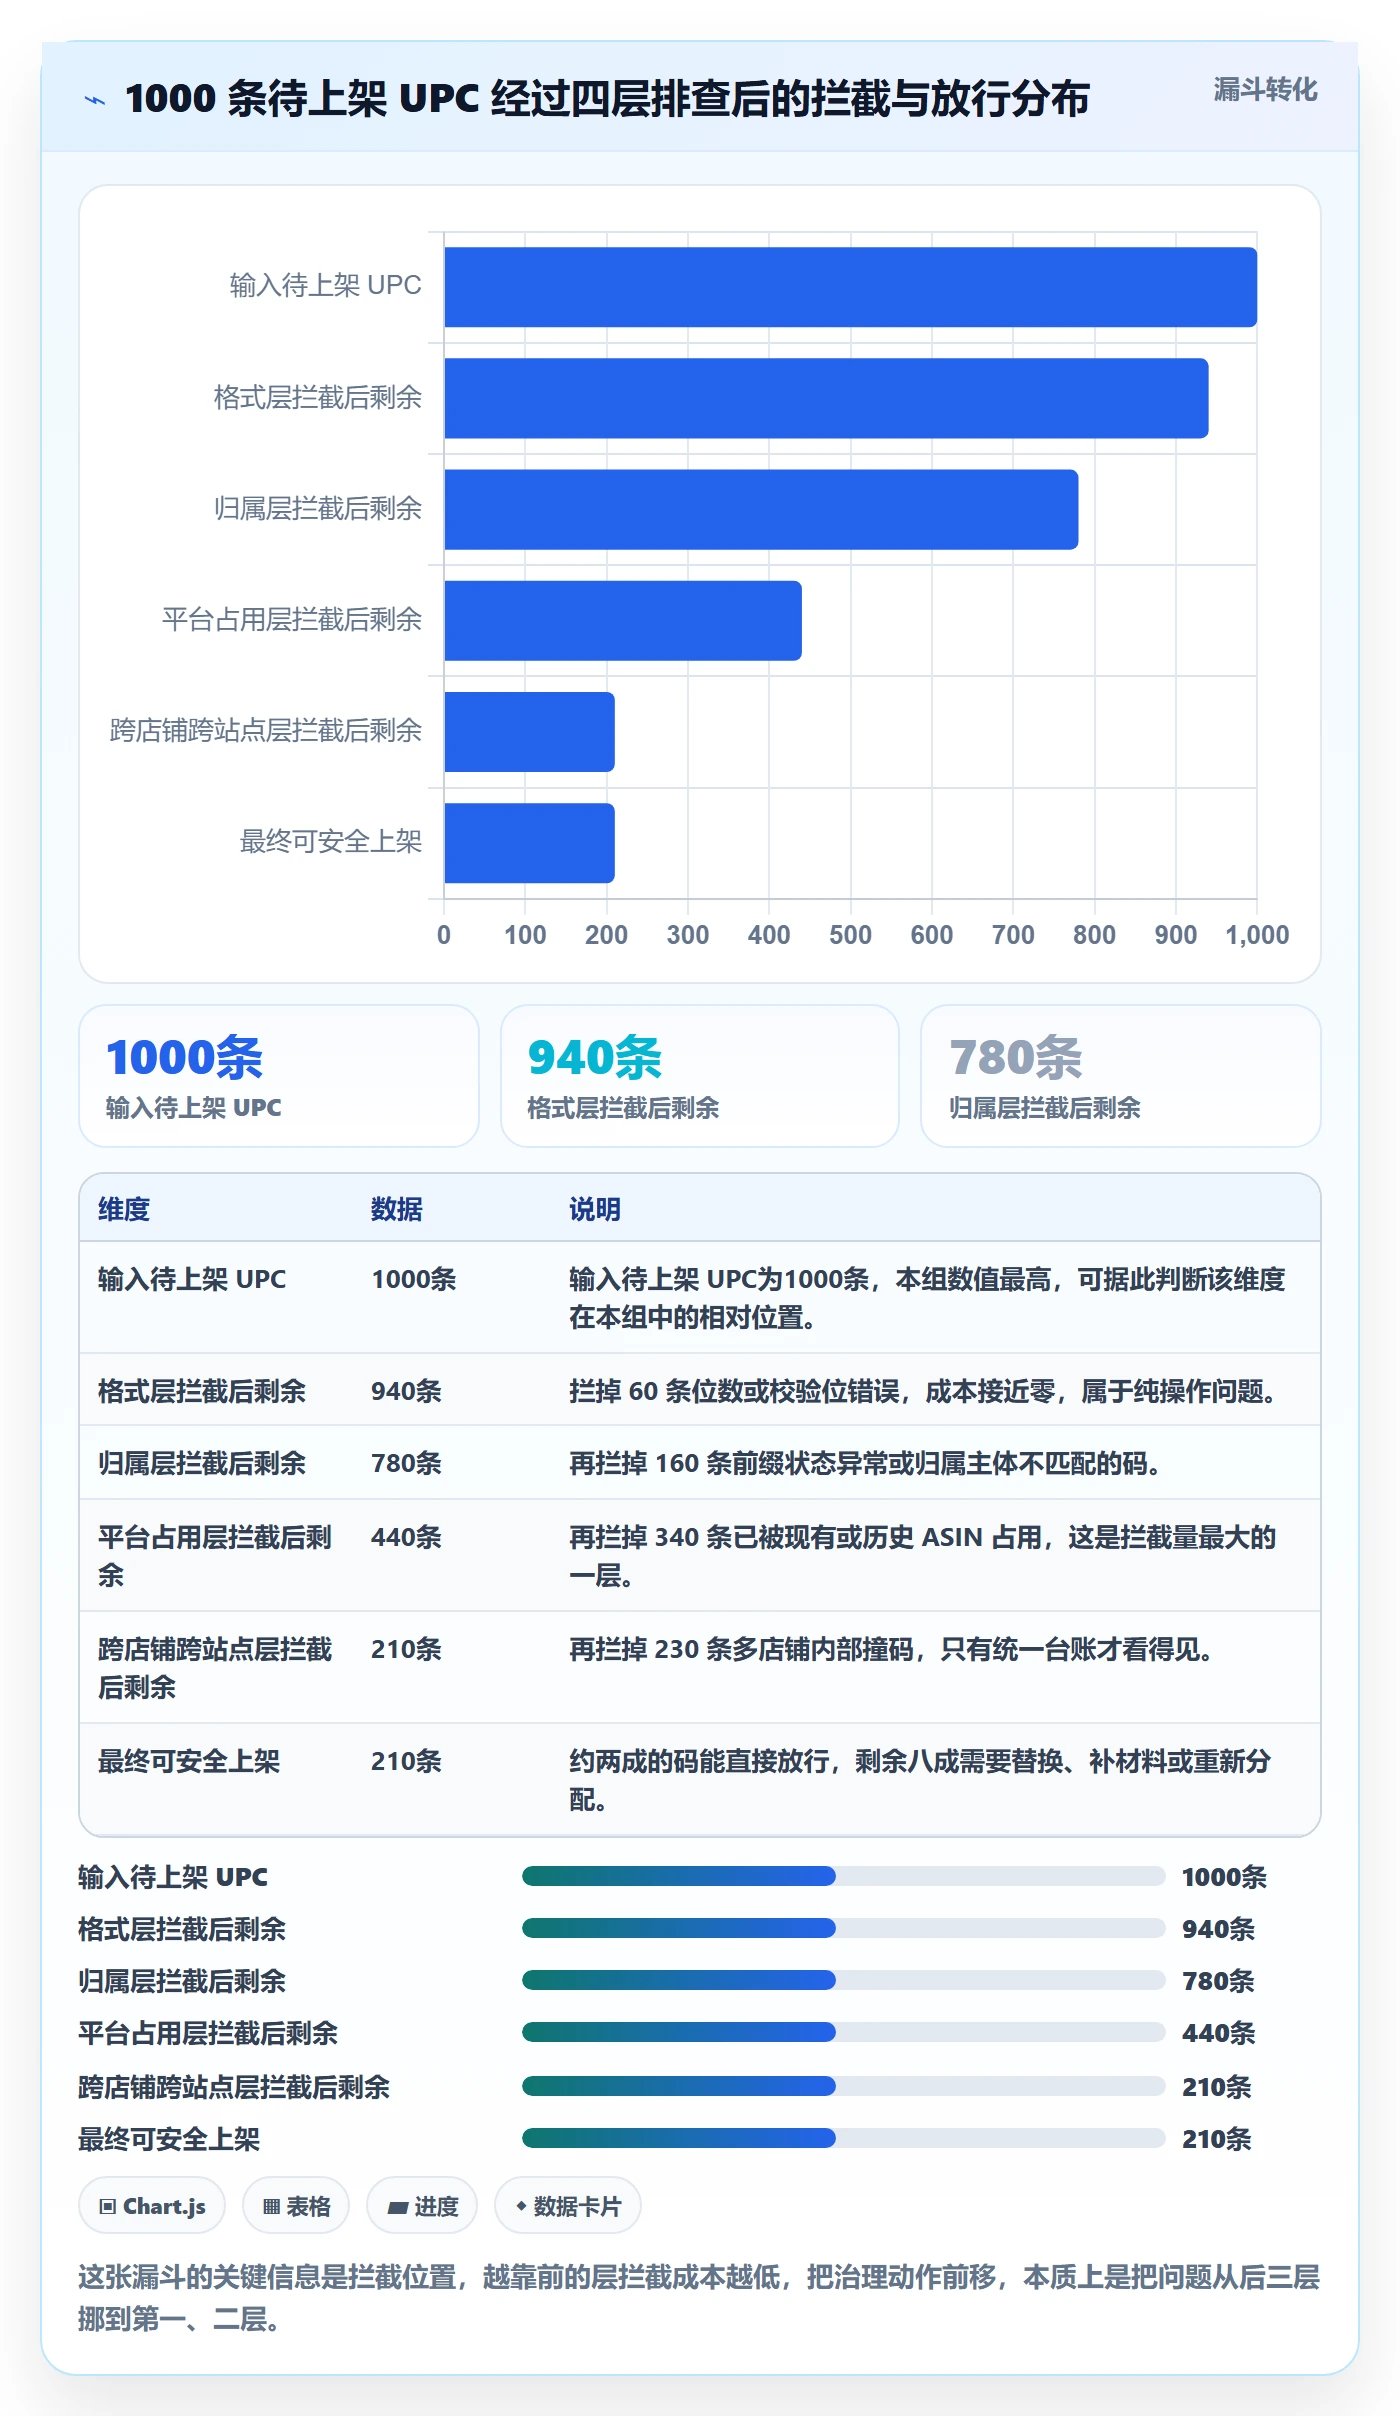Click the 最终可安全上架 table row label
Screen dimensions: 1400x2416
coord(189,1761)
